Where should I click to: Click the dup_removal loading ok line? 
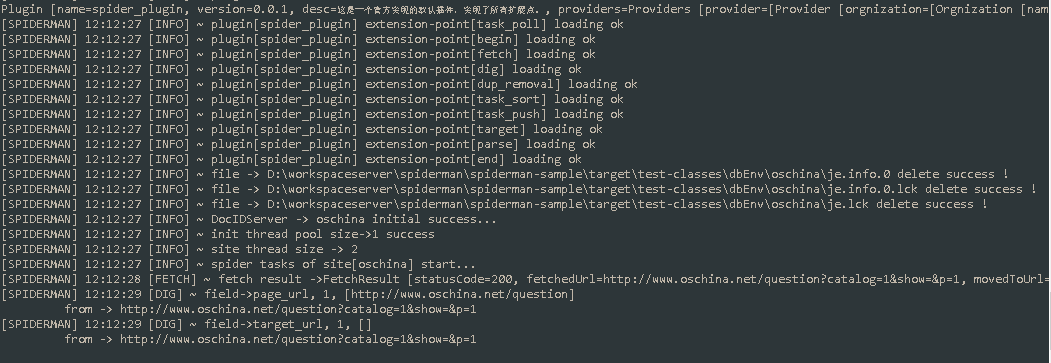[x=319, y=84]
